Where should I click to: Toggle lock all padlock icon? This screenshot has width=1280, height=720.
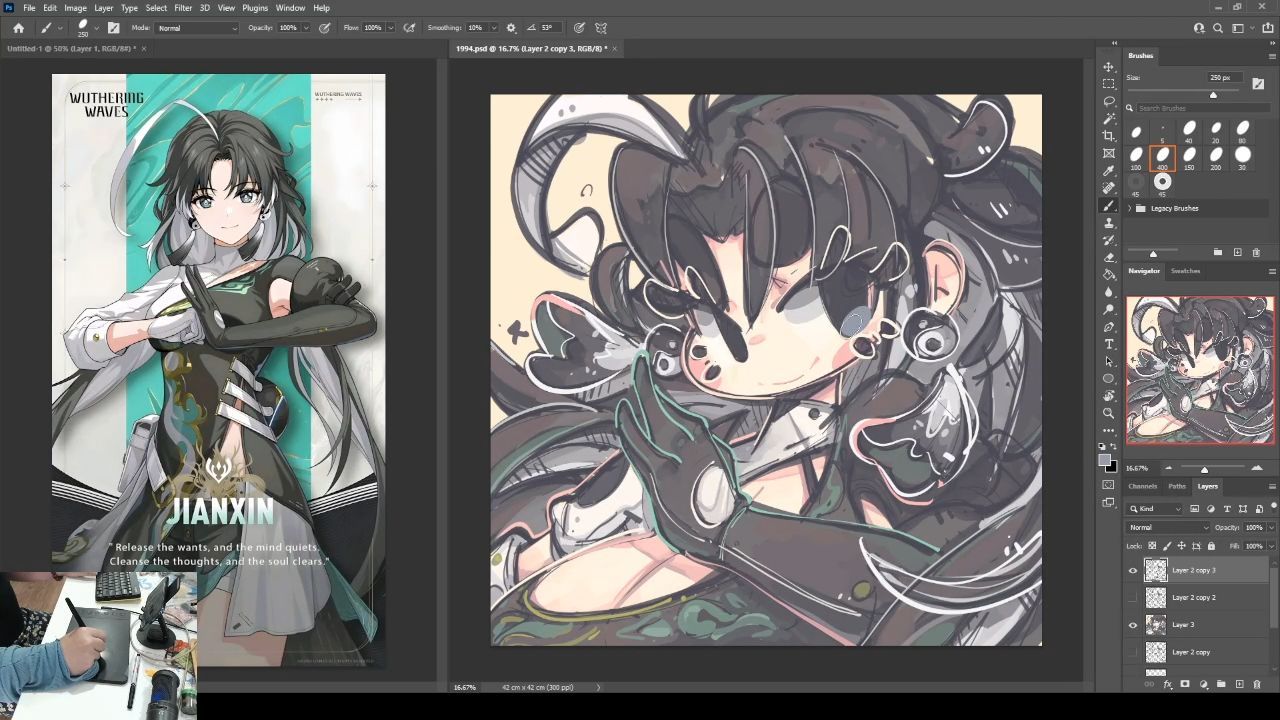click(x=1211, y=546)
